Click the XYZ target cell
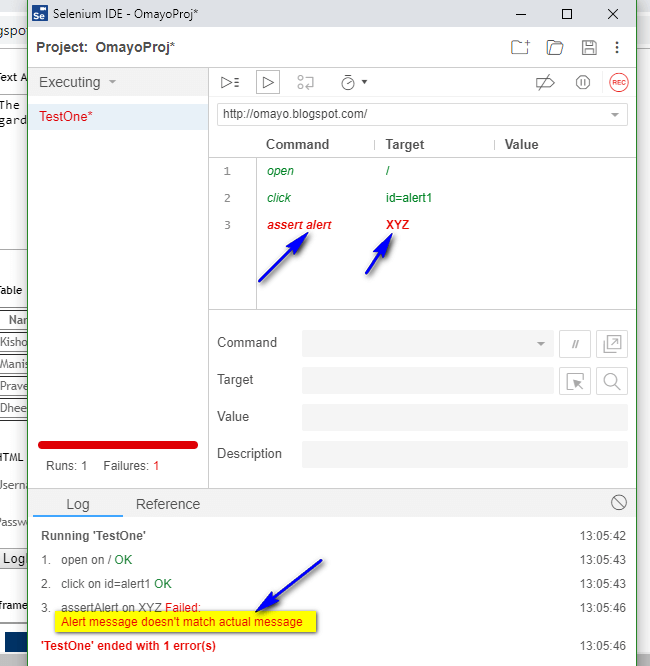Screen dimensions: 650x666 [x=397, y=225]
